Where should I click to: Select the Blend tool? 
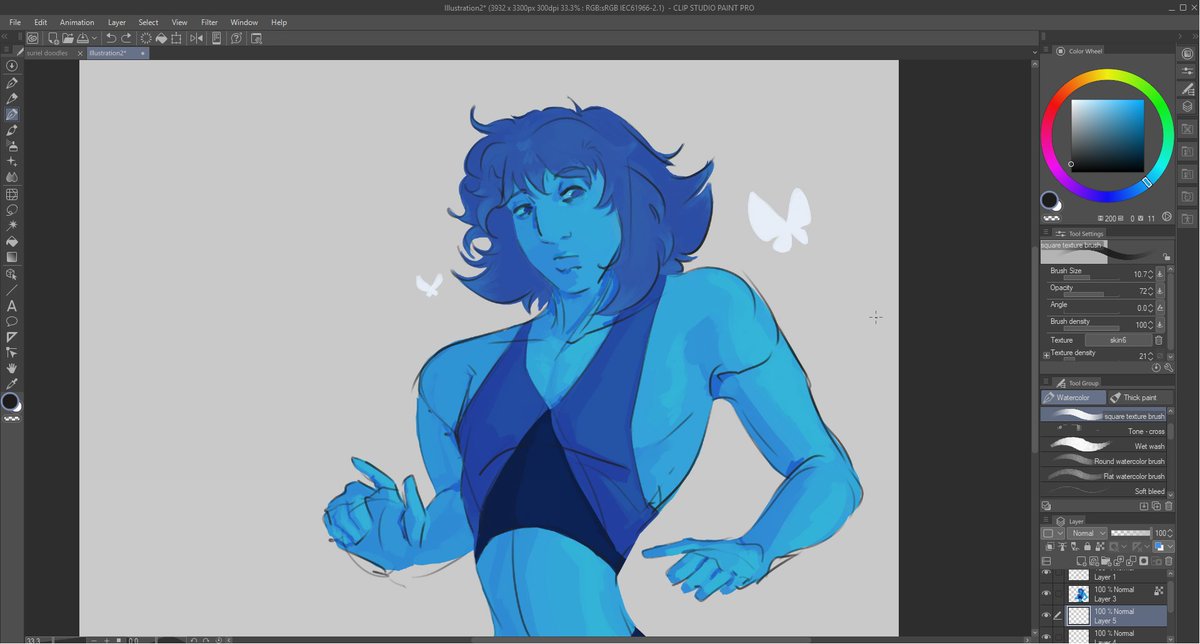(12, 177)
